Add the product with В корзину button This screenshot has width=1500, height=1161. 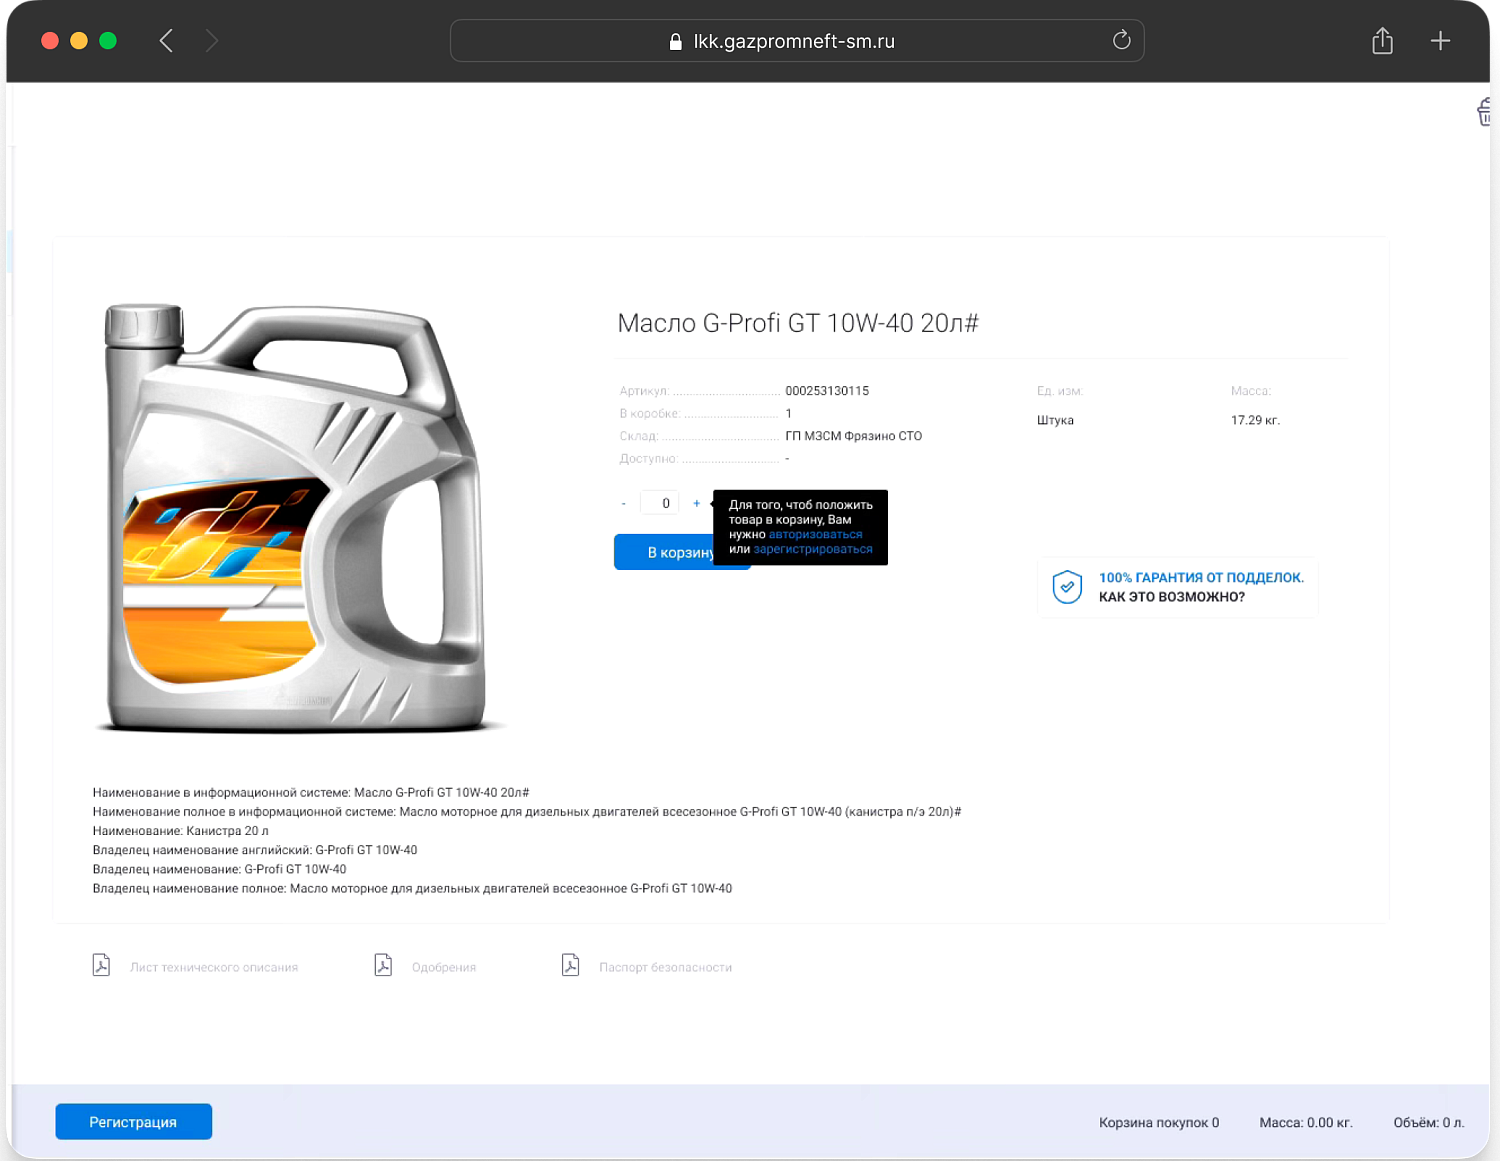664,552
